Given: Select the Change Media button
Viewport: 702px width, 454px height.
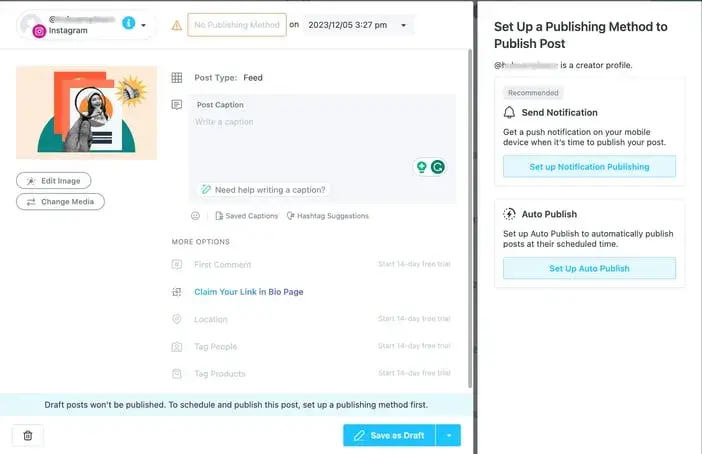Looking at the screenshot, I should click(60, 201).
